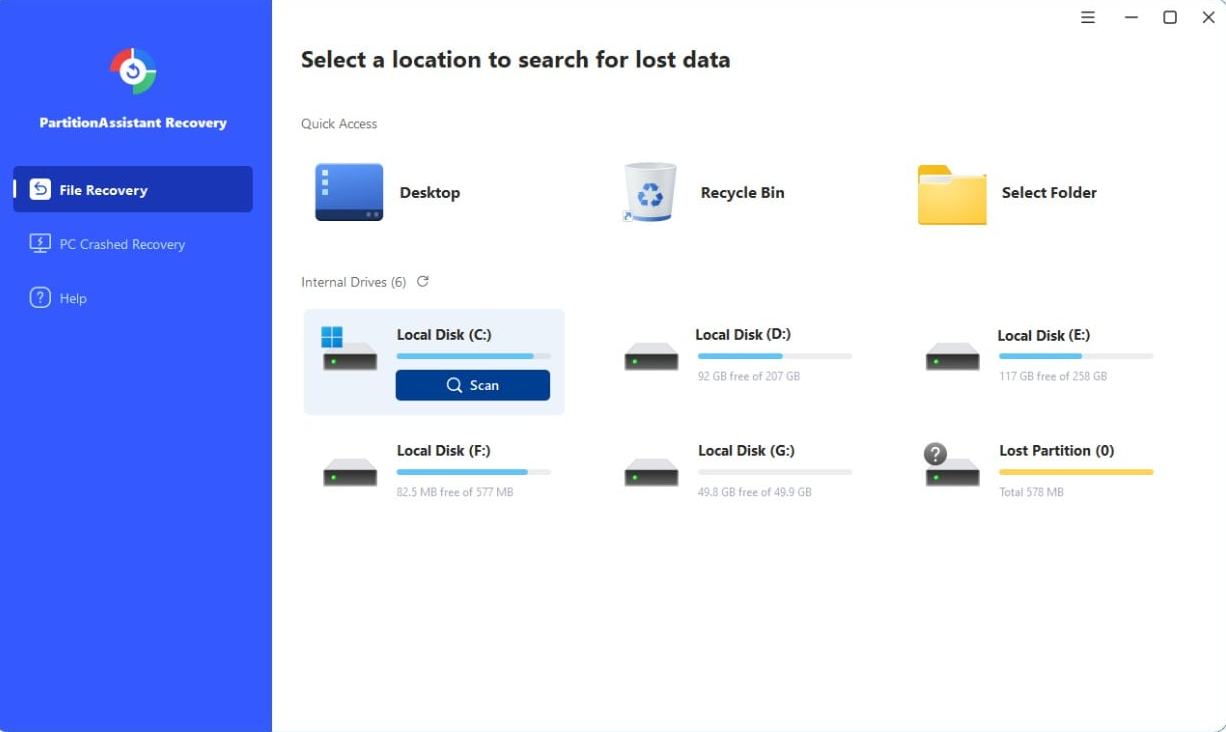The width and height of the screenshot is (1226, 732).
Task: Select the Recycle Bin icon
Action: [649, 192]
